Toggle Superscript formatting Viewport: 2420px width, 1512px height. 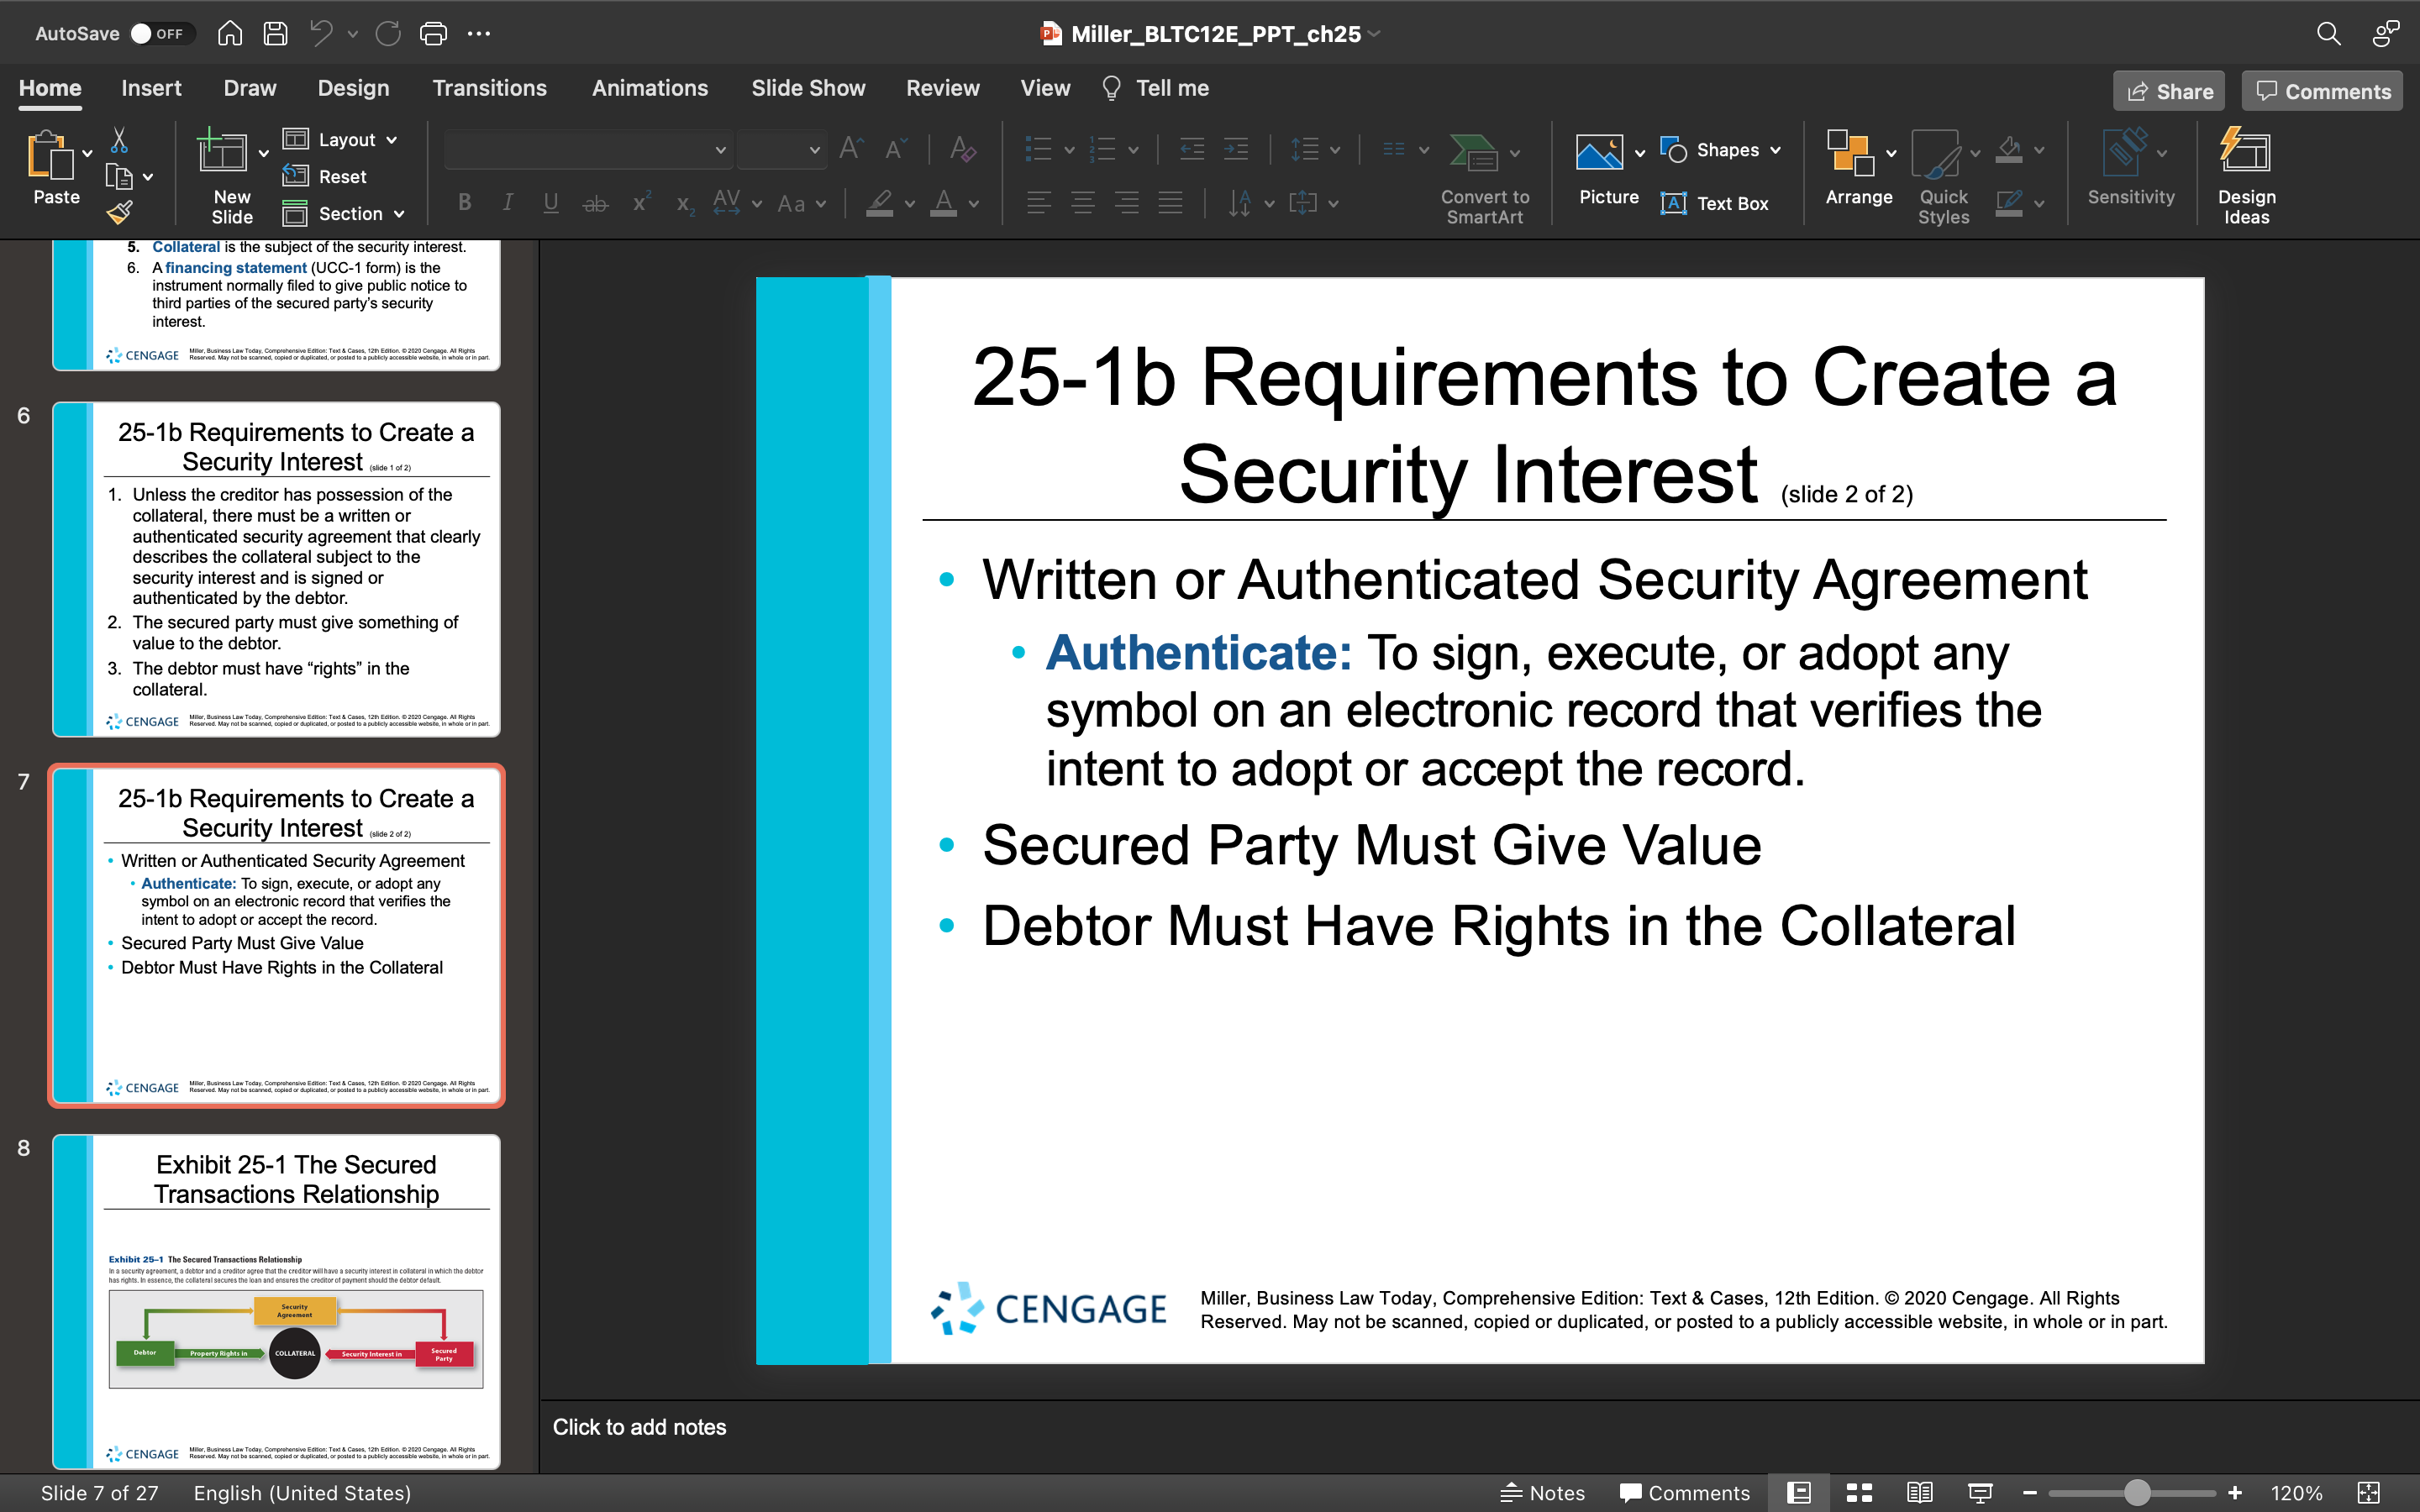coord(641,203)
